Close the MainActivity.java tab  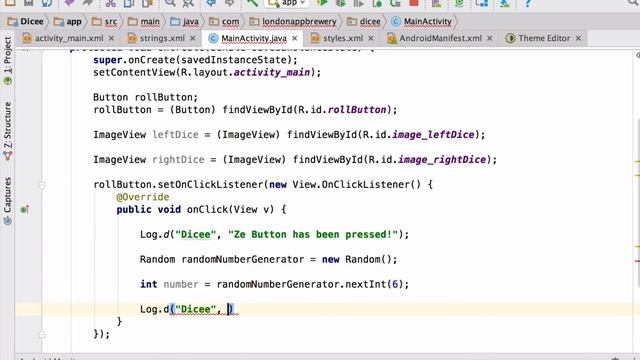point(295,38)
